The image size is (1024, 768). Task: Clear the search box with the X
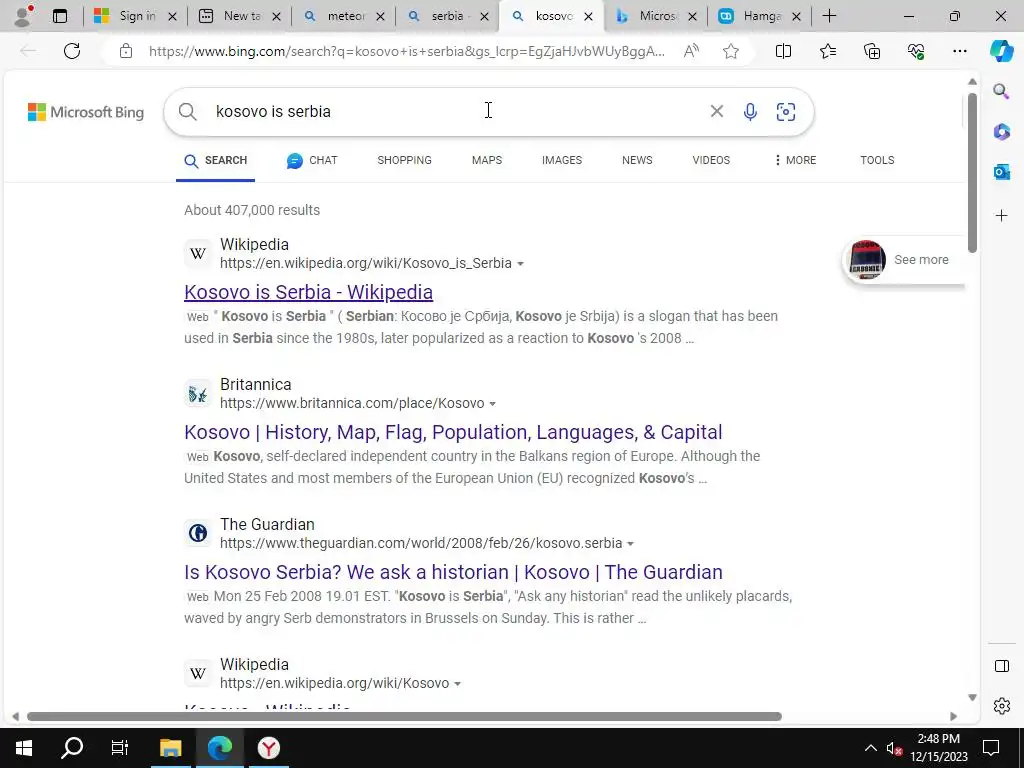[x=716, y=112]
